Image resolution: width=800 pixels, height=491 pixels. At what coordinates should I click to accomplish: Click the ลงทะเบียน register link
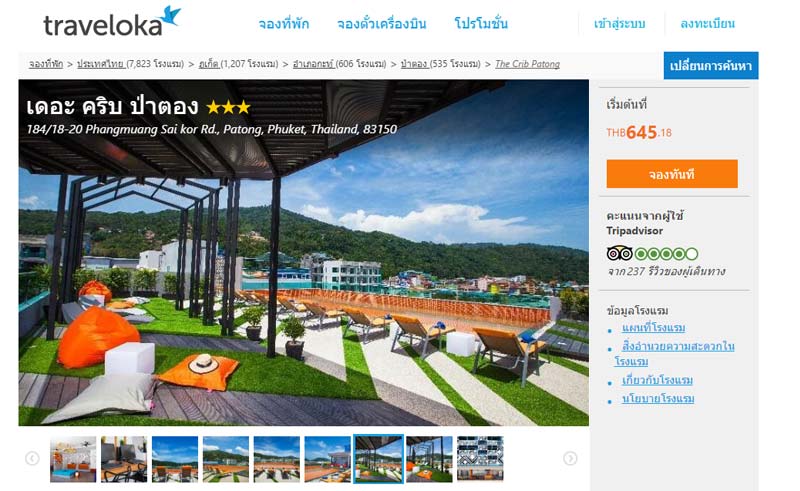click(707, 23)
